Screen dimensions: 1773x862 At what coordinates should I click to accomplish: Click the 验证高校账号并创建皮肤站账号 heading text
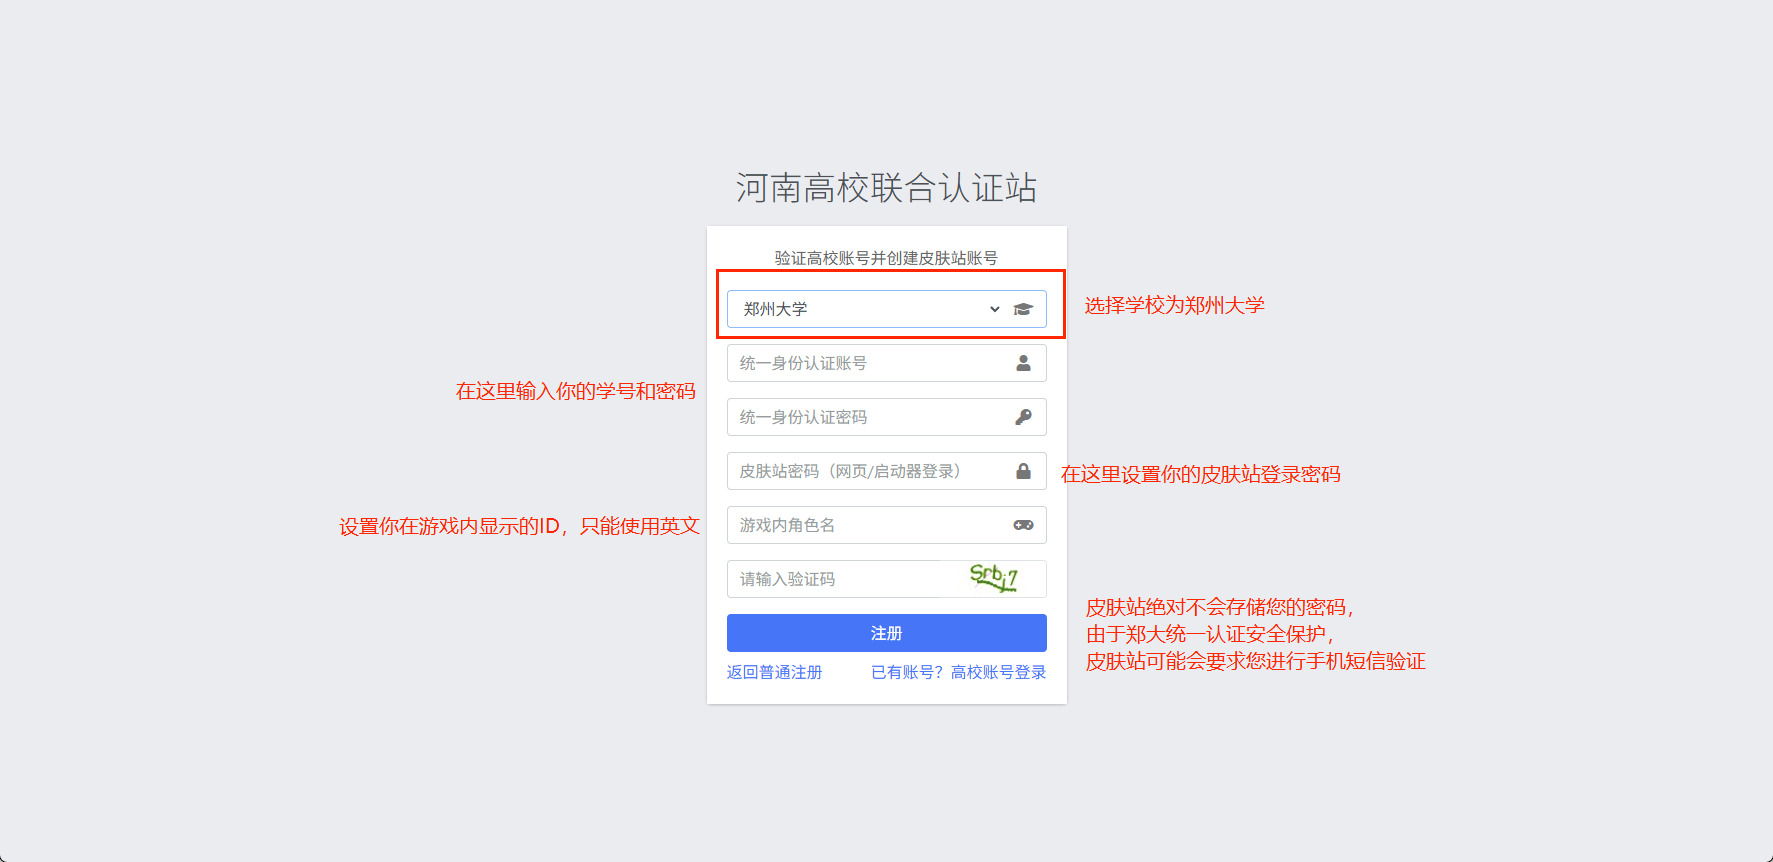point(887,258)
